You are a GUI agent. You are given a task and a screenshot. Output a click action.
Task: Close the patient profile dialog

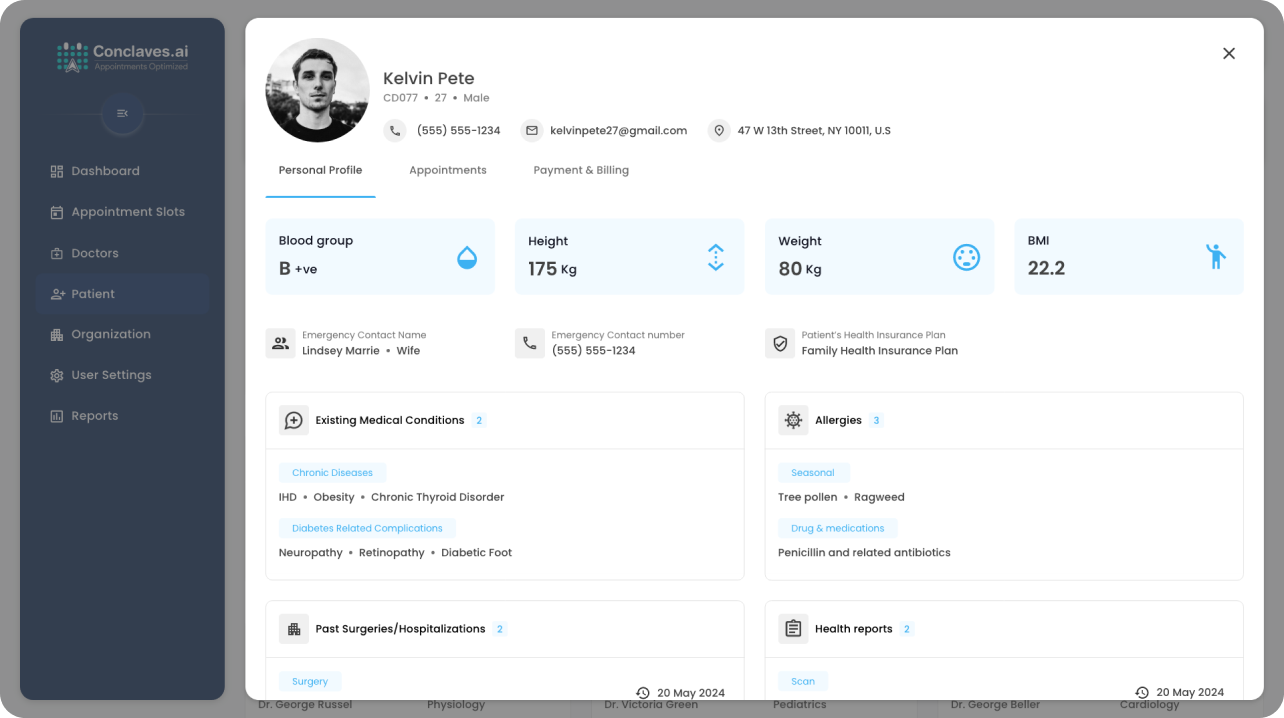[x=1229, y=54]
